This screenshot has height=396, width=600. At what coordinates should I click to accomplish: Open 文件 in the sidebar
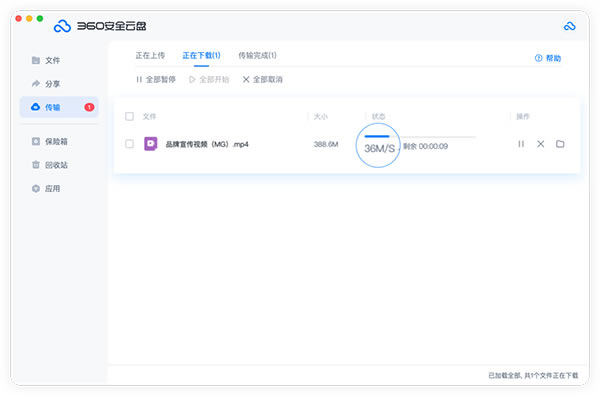point(46,60)
